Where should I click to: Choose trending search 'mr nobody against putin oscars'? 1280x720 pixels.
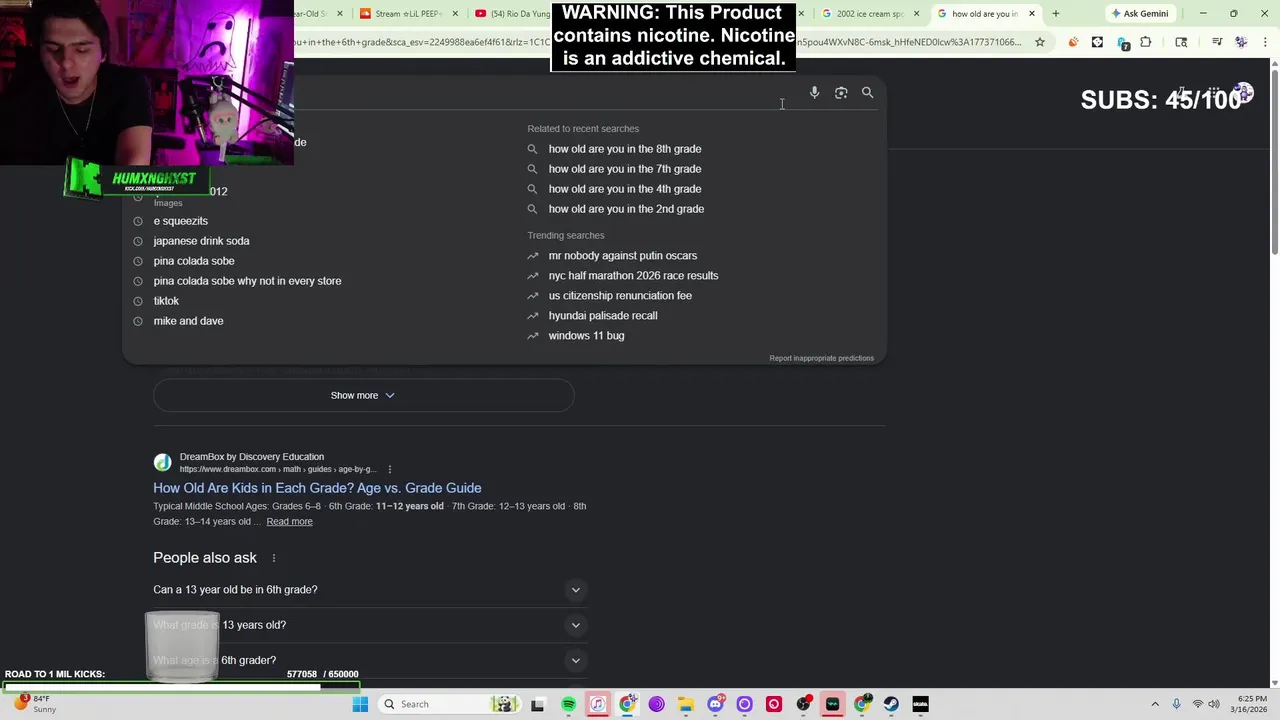622,256
